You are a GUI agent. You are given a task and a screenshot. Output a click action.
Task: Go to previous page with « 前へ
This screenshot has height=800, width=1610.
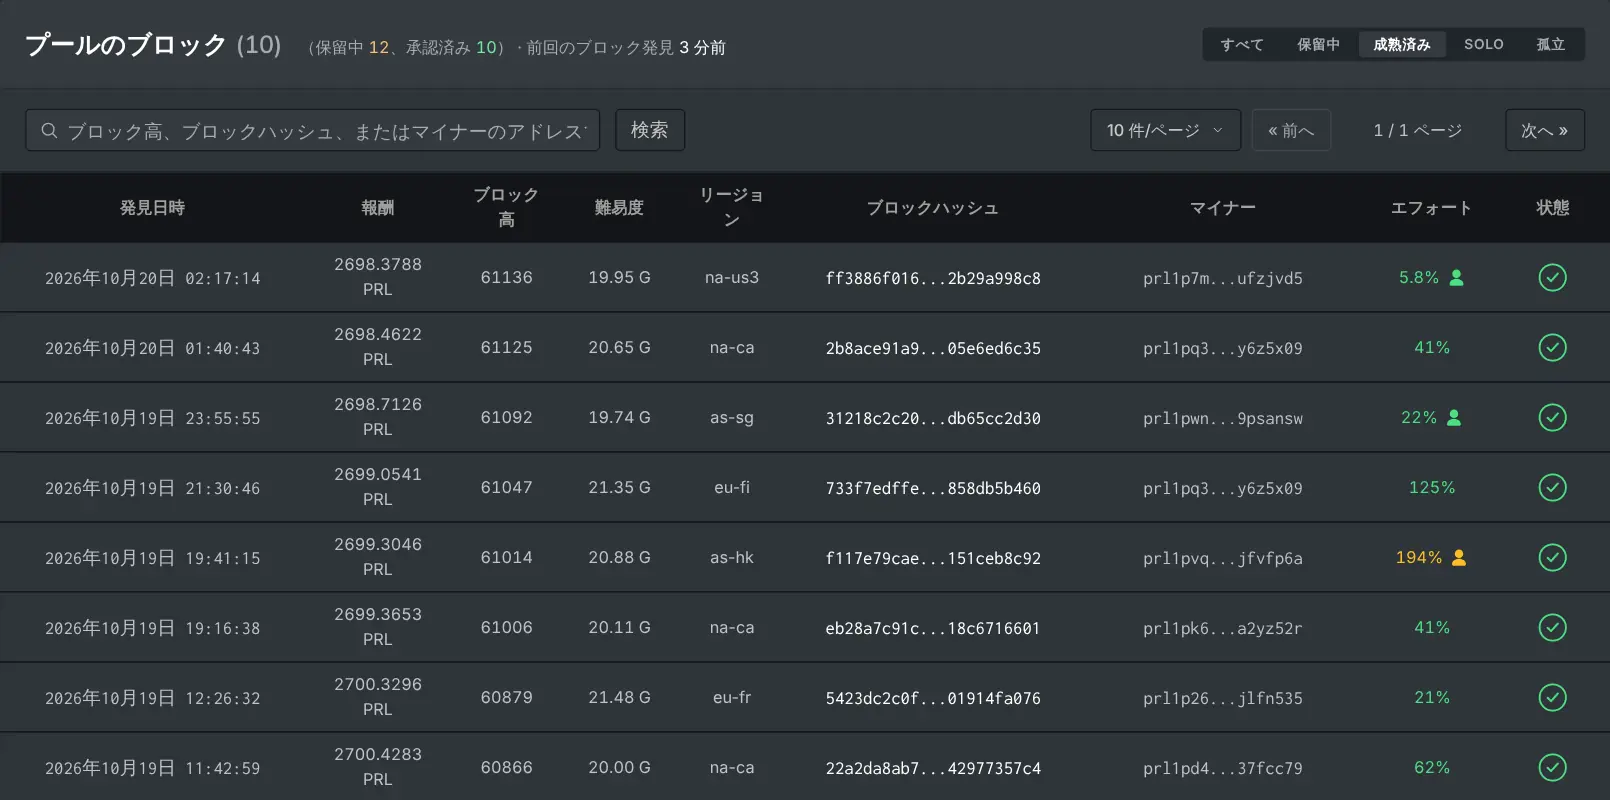[x=1291, y=130]
